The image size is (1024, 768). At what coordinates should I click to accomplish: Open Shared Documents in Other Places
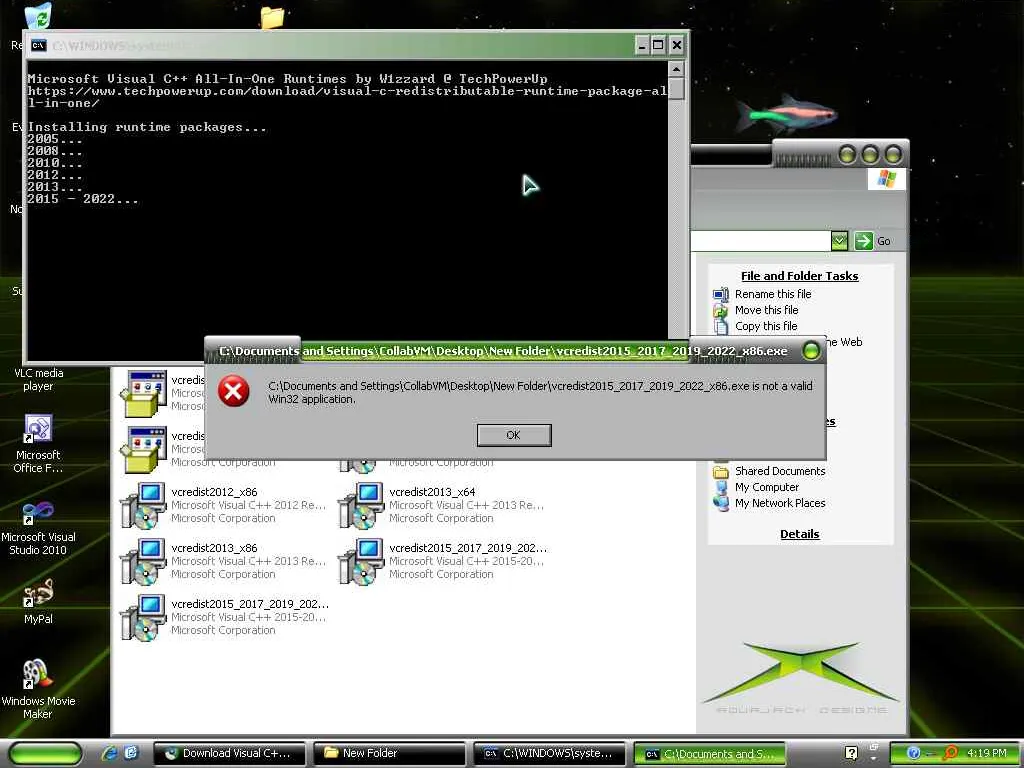click(x=780, y=471)
